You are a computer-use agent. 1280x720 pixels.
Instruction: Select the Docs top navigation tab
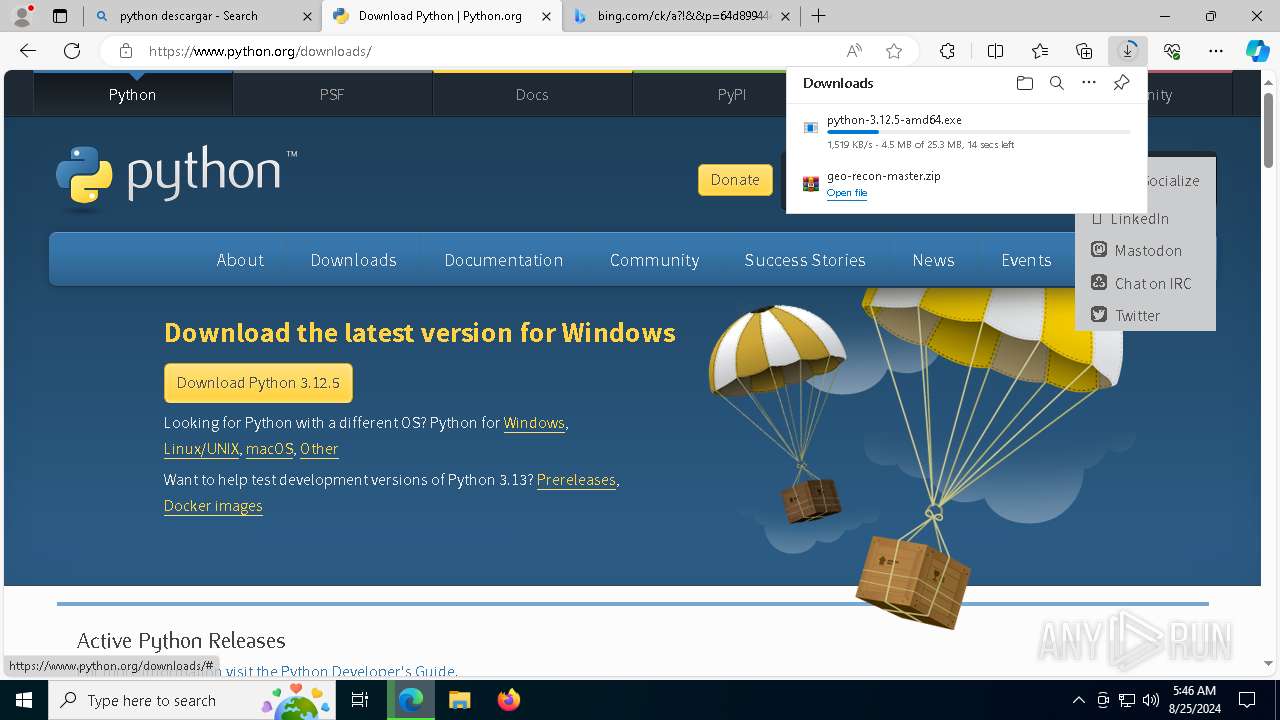(532, 94)
